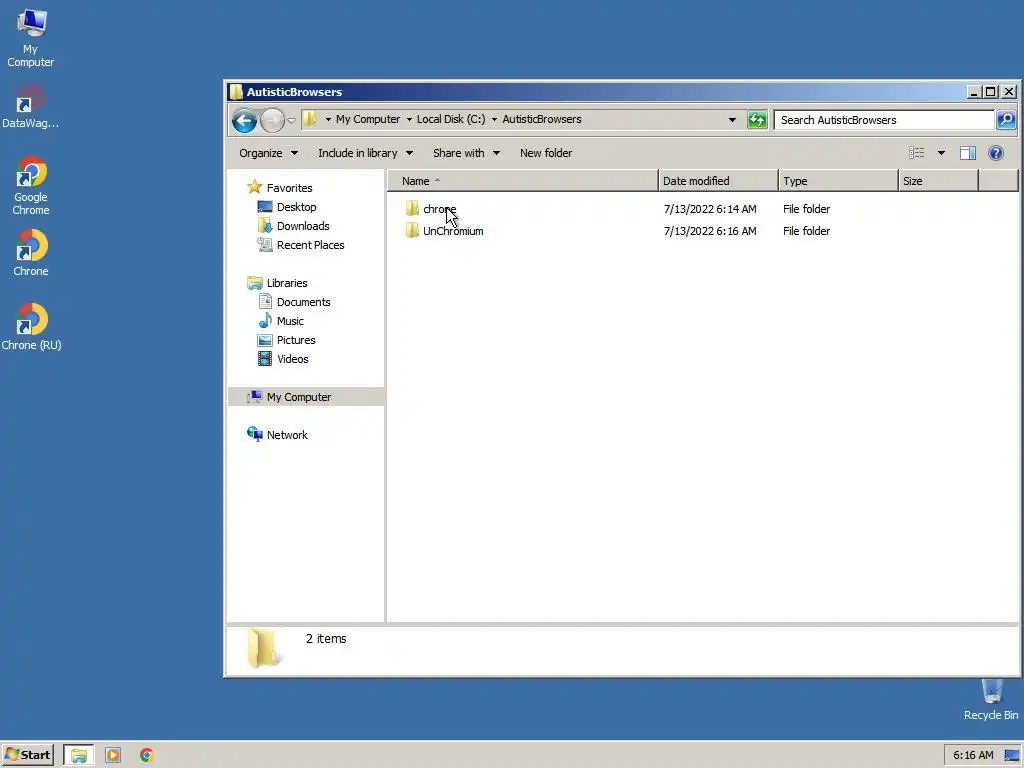
Task: Click the UnChromium folder date 6:16 AM
Action: coord(710,231)
